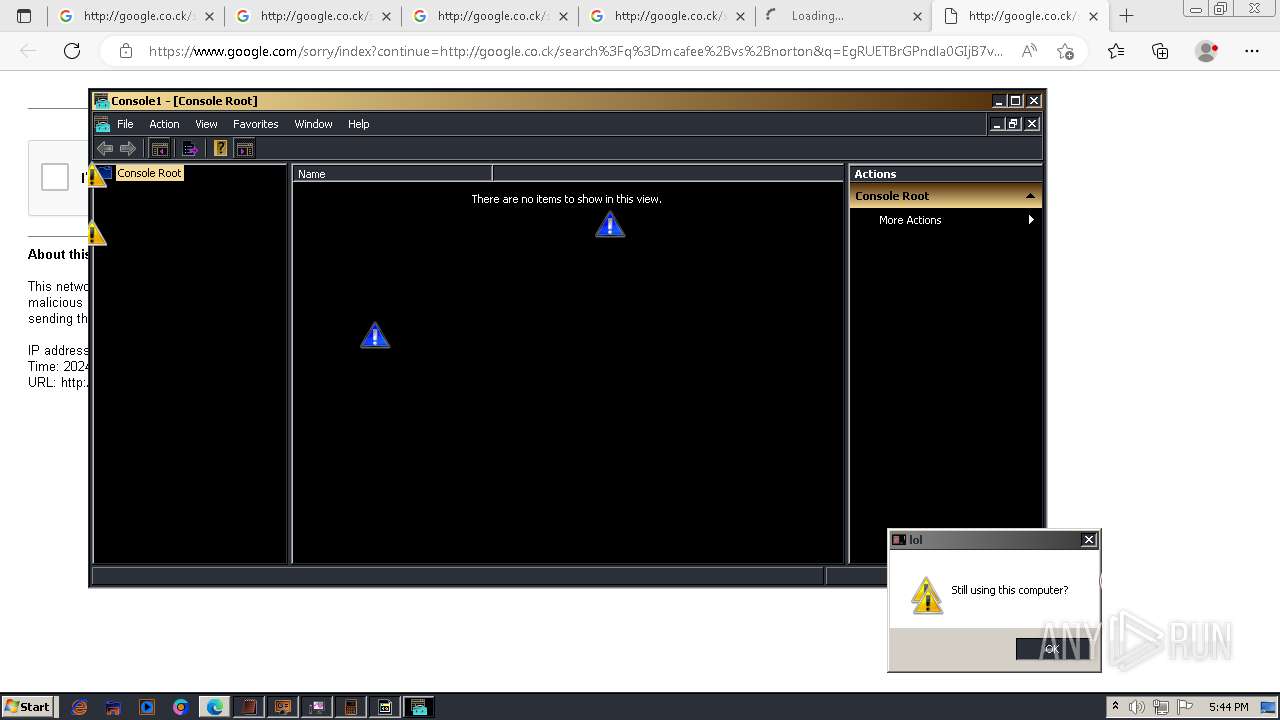Restore the inner Console Root child window
The image size is (1280, 720).
pyautogui.click(x=1013, y=124)
